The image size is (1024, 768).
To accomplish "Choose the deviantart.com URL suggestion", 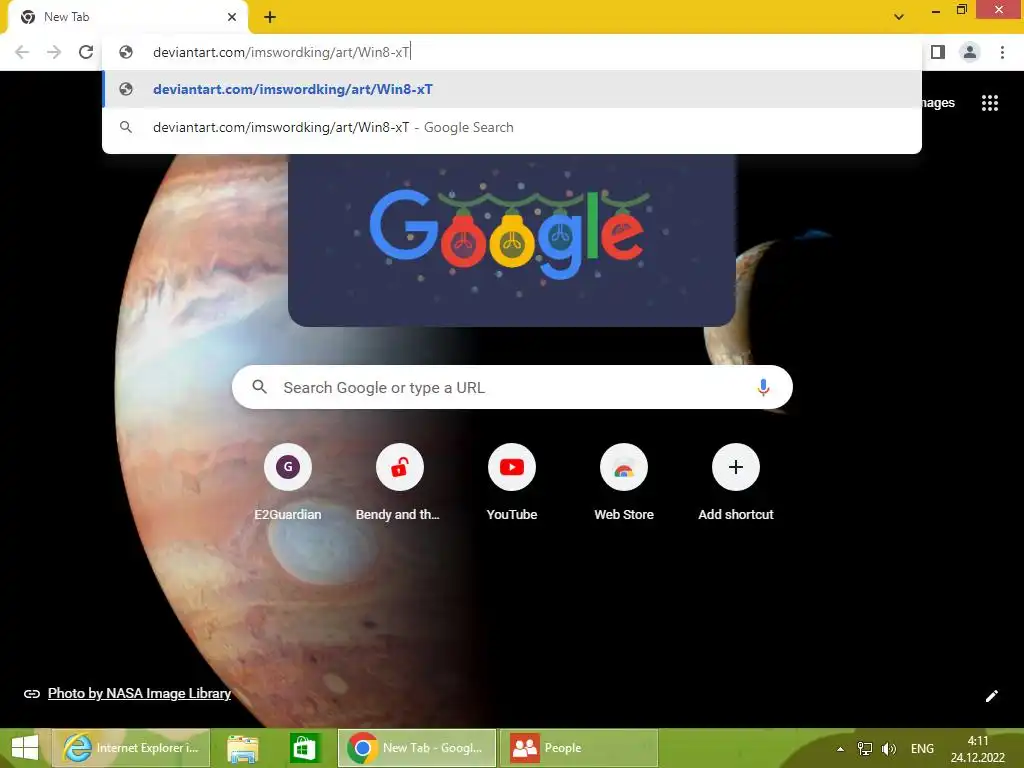I will (x=512, y=89).
